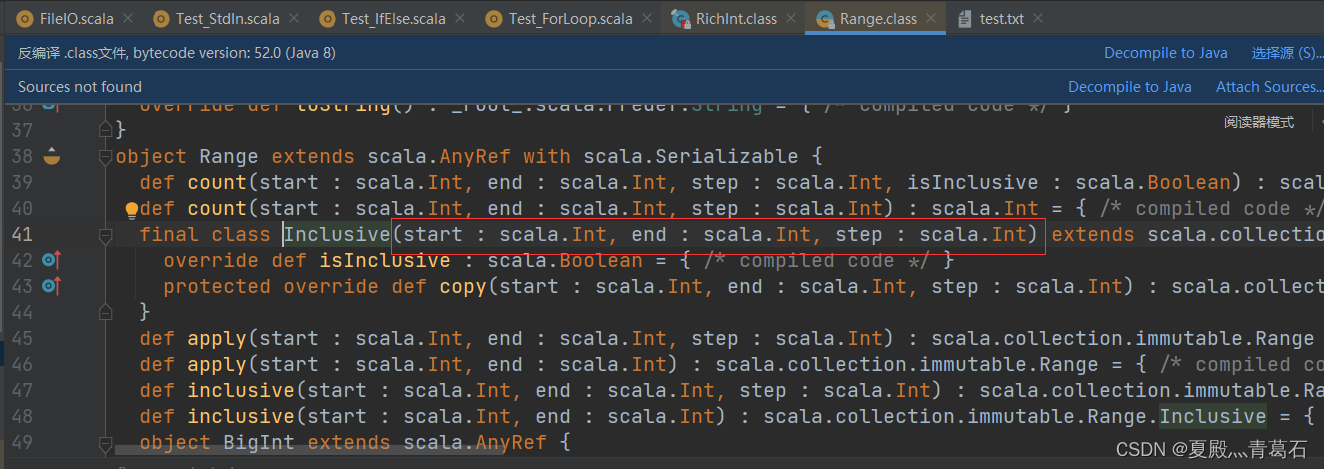Close the Test_IfElse.scala tab
1324x469 pixels.
tap(459, 19)
